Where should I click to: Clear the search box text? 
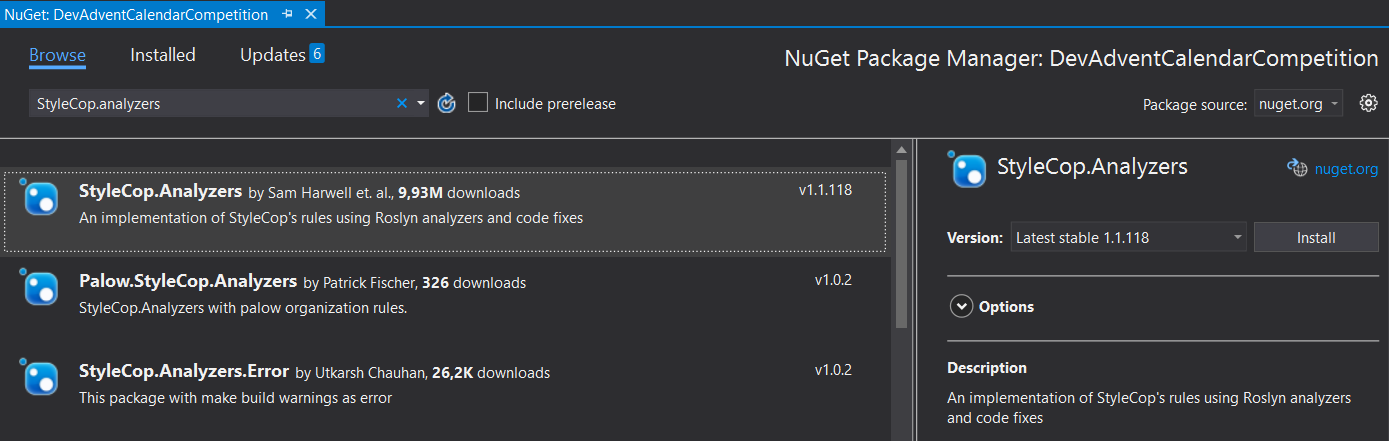tap(402, 103)
